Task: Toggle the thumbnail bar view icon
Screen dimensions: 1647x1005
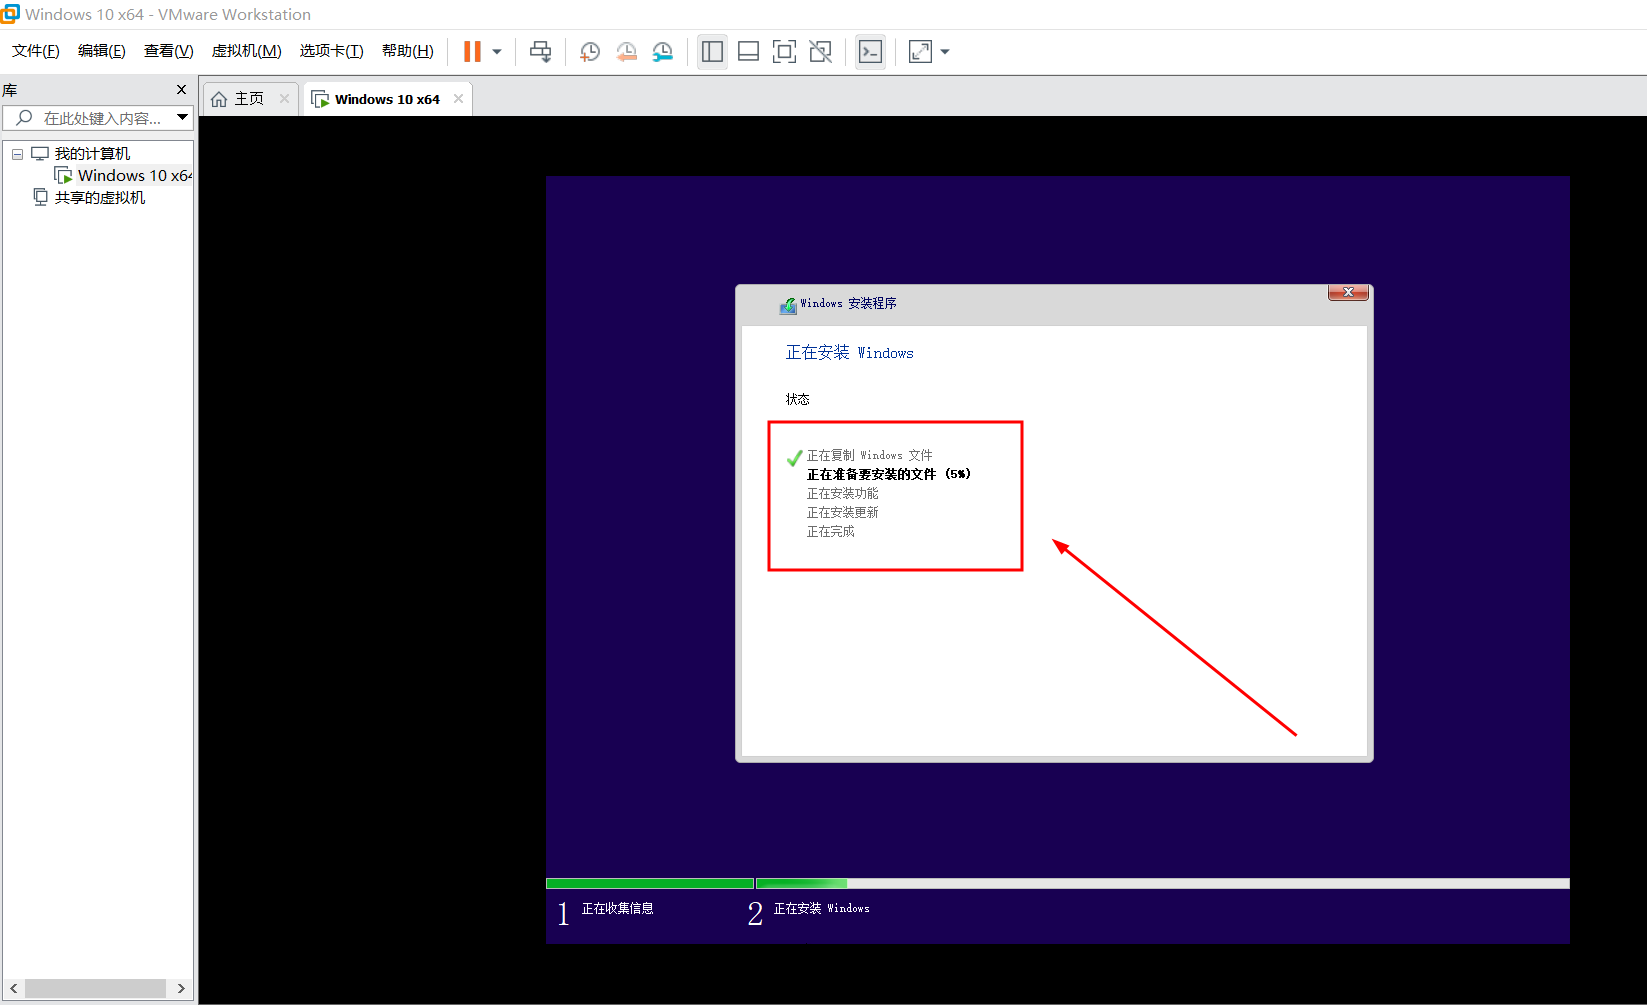Action: point(748,51)
